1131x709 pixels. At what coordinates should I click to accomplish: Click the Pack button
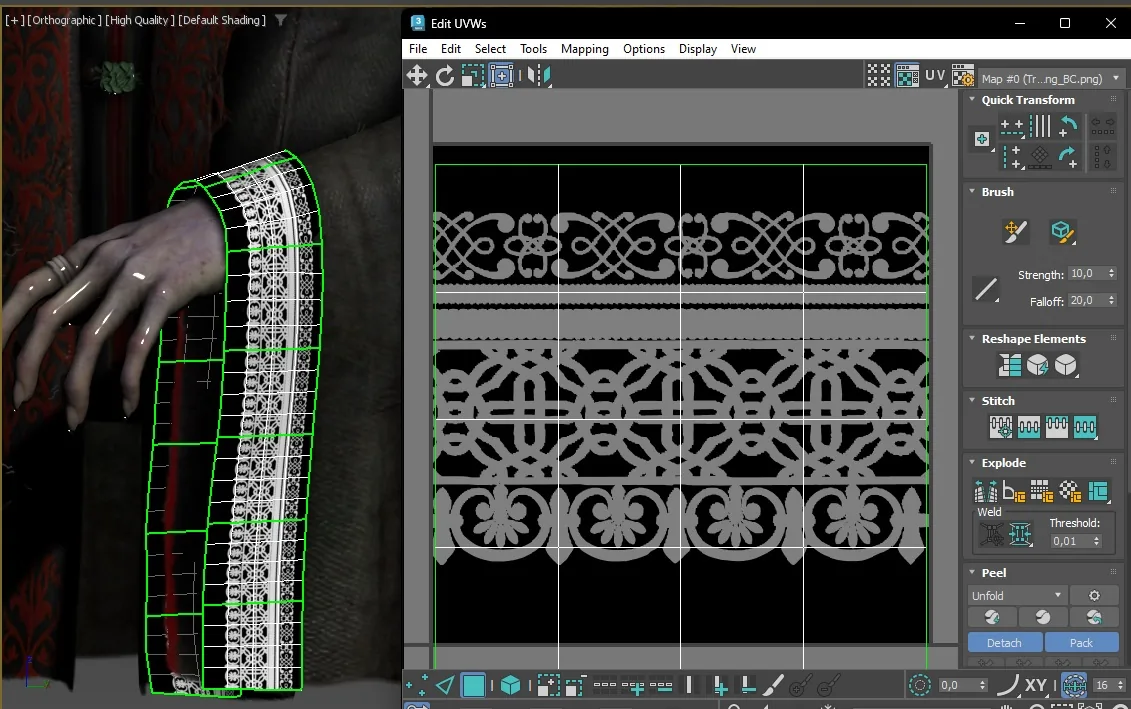coord(1081,643)
